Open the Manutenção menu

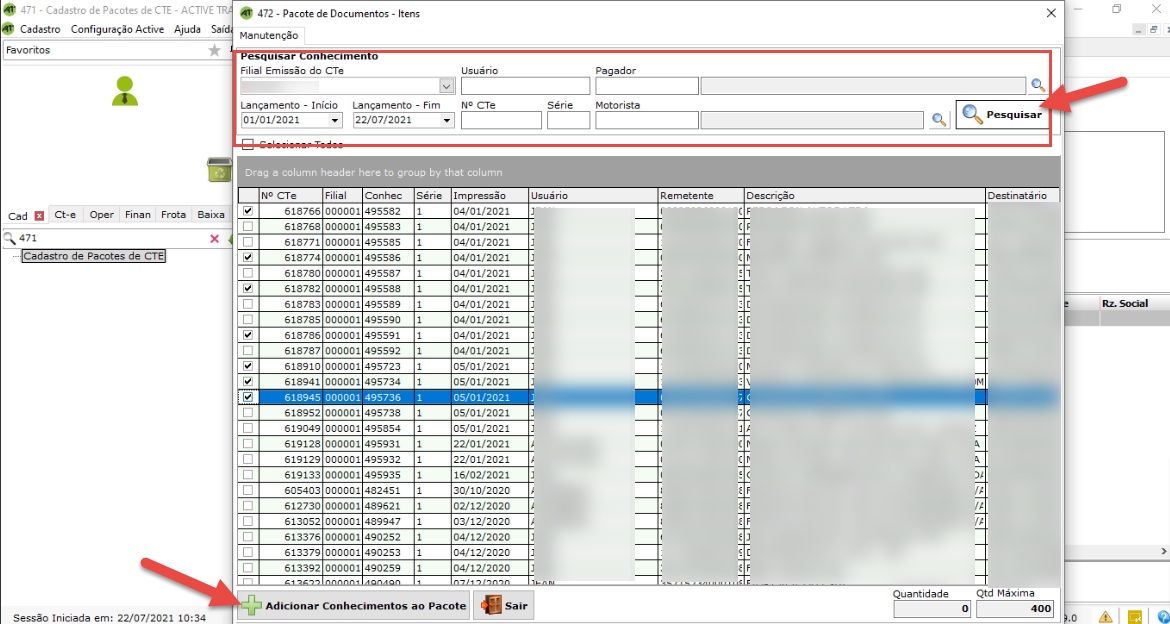tap(269, 36)
